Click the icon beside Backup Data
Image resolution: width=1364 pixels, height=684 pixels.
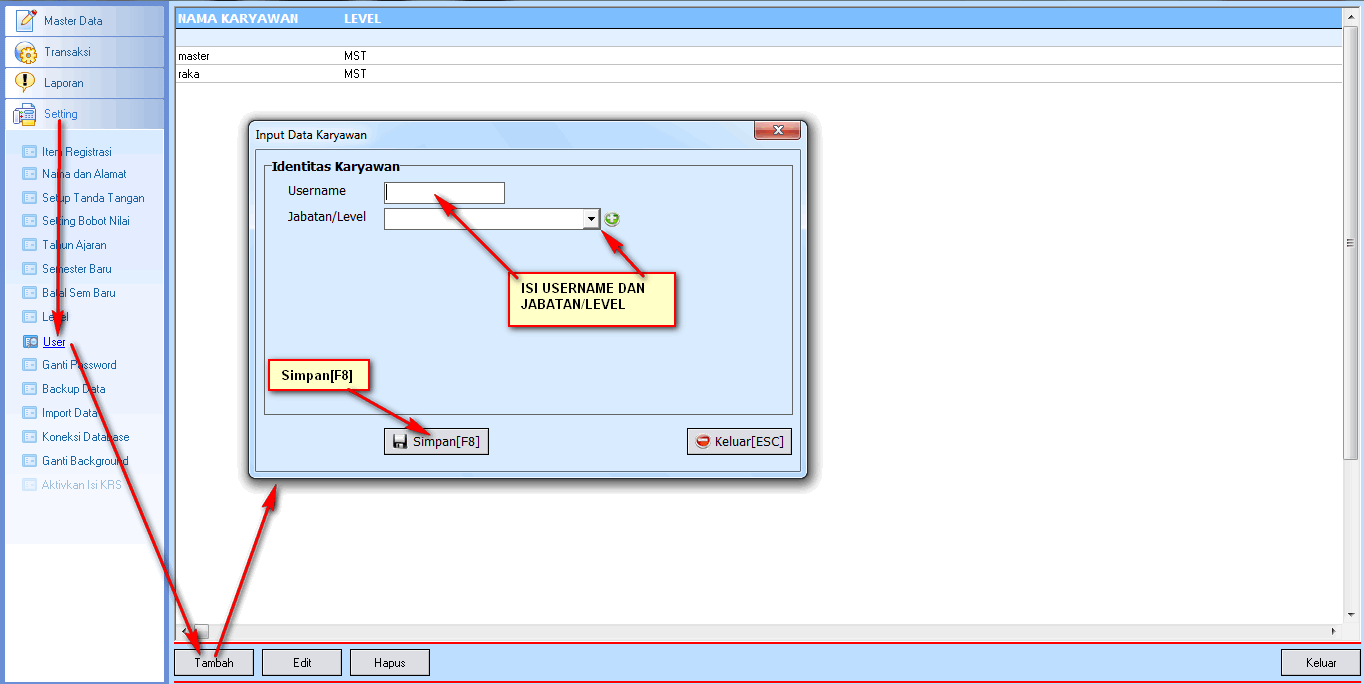30,389
